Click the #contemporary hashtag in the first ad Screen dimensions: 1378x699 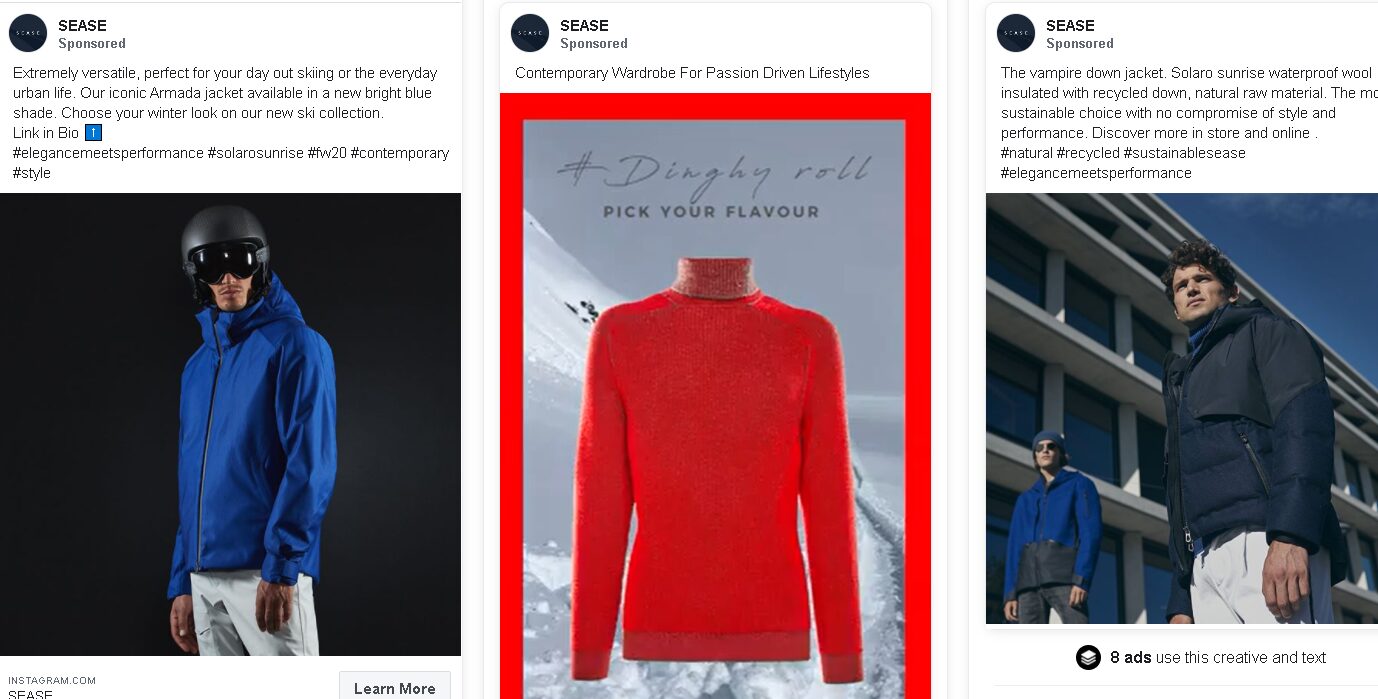(x=400, y=153)
